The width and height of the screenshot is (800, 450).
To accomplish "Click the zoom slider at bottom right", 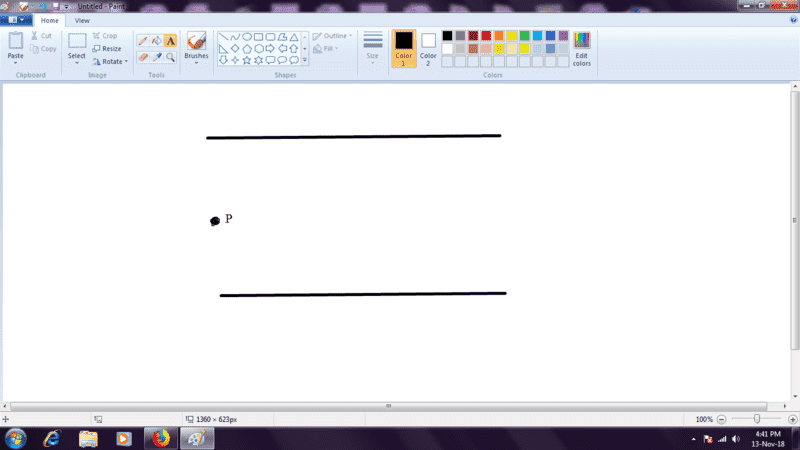I will click(x=757, y=419).
